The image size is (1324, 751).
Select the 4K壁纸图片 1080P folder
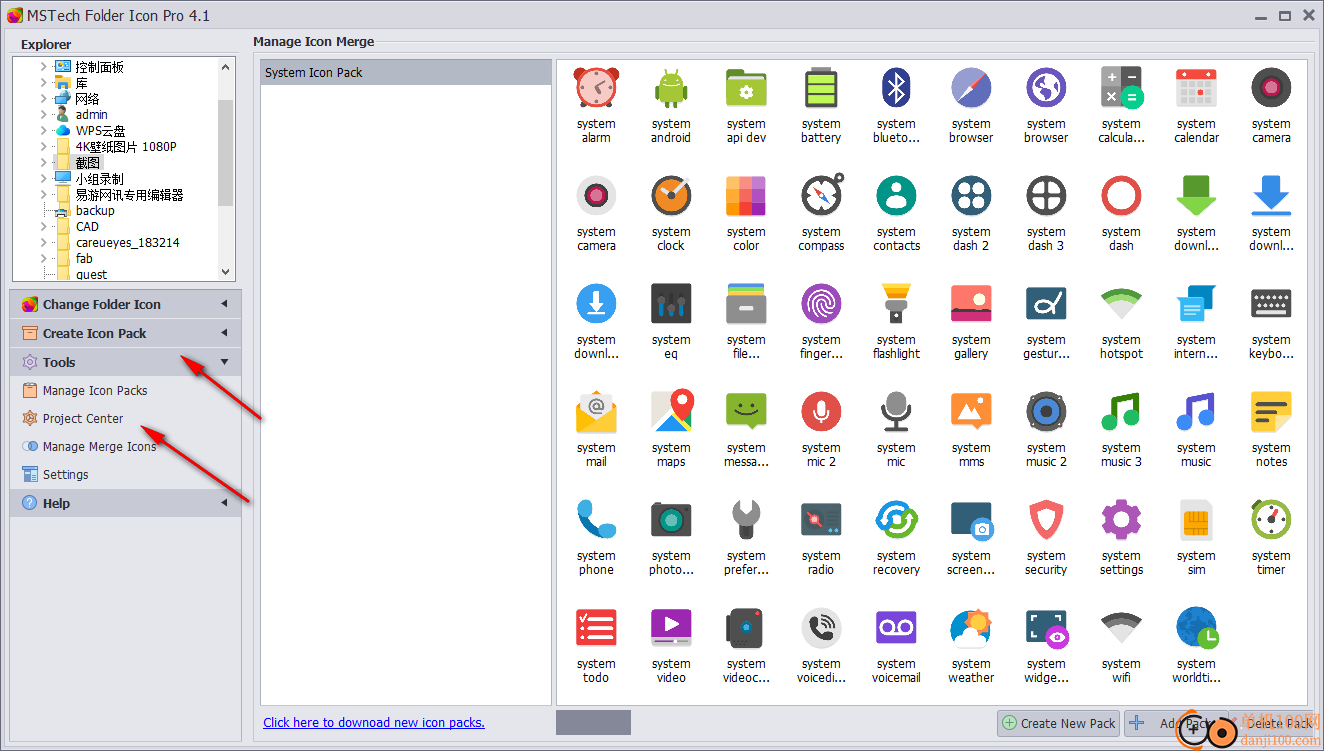126,147
